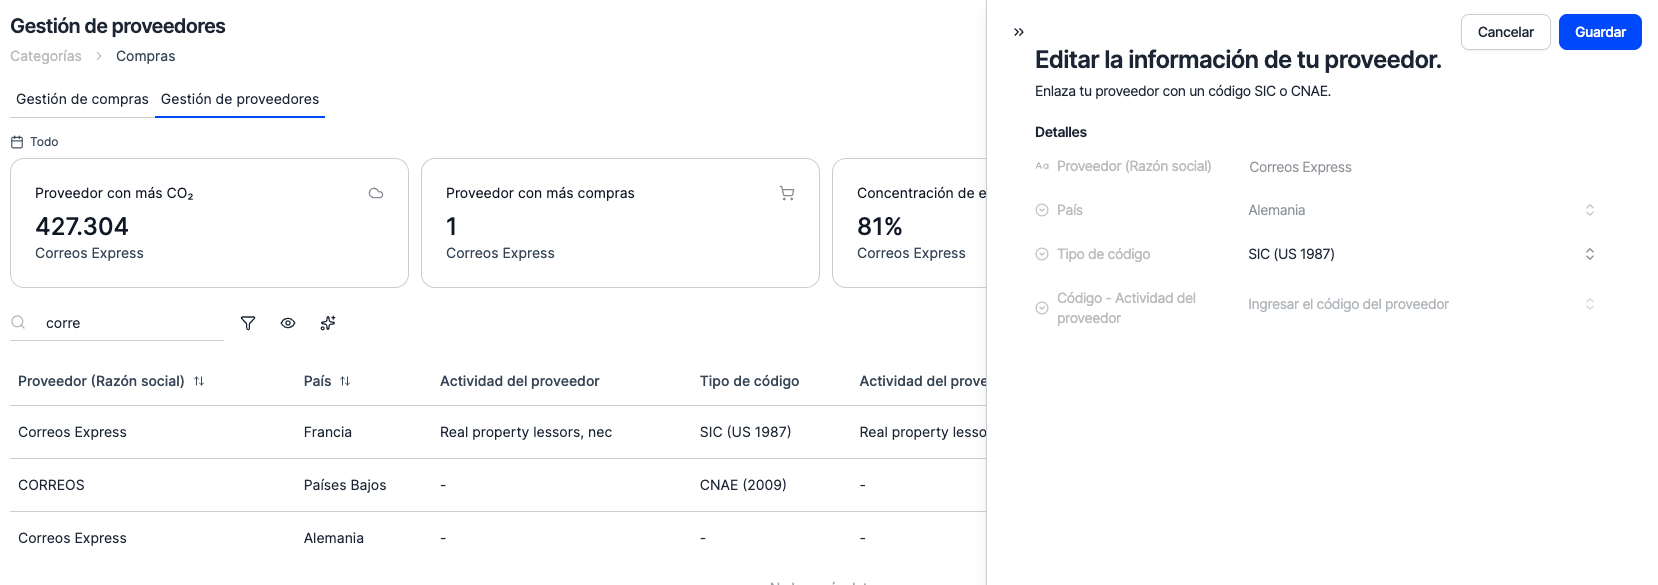The height and width of the screenshot is (585, 1658).
Task: Collapse the edit panel with double chevron
Action: (x=1018, y=32)
